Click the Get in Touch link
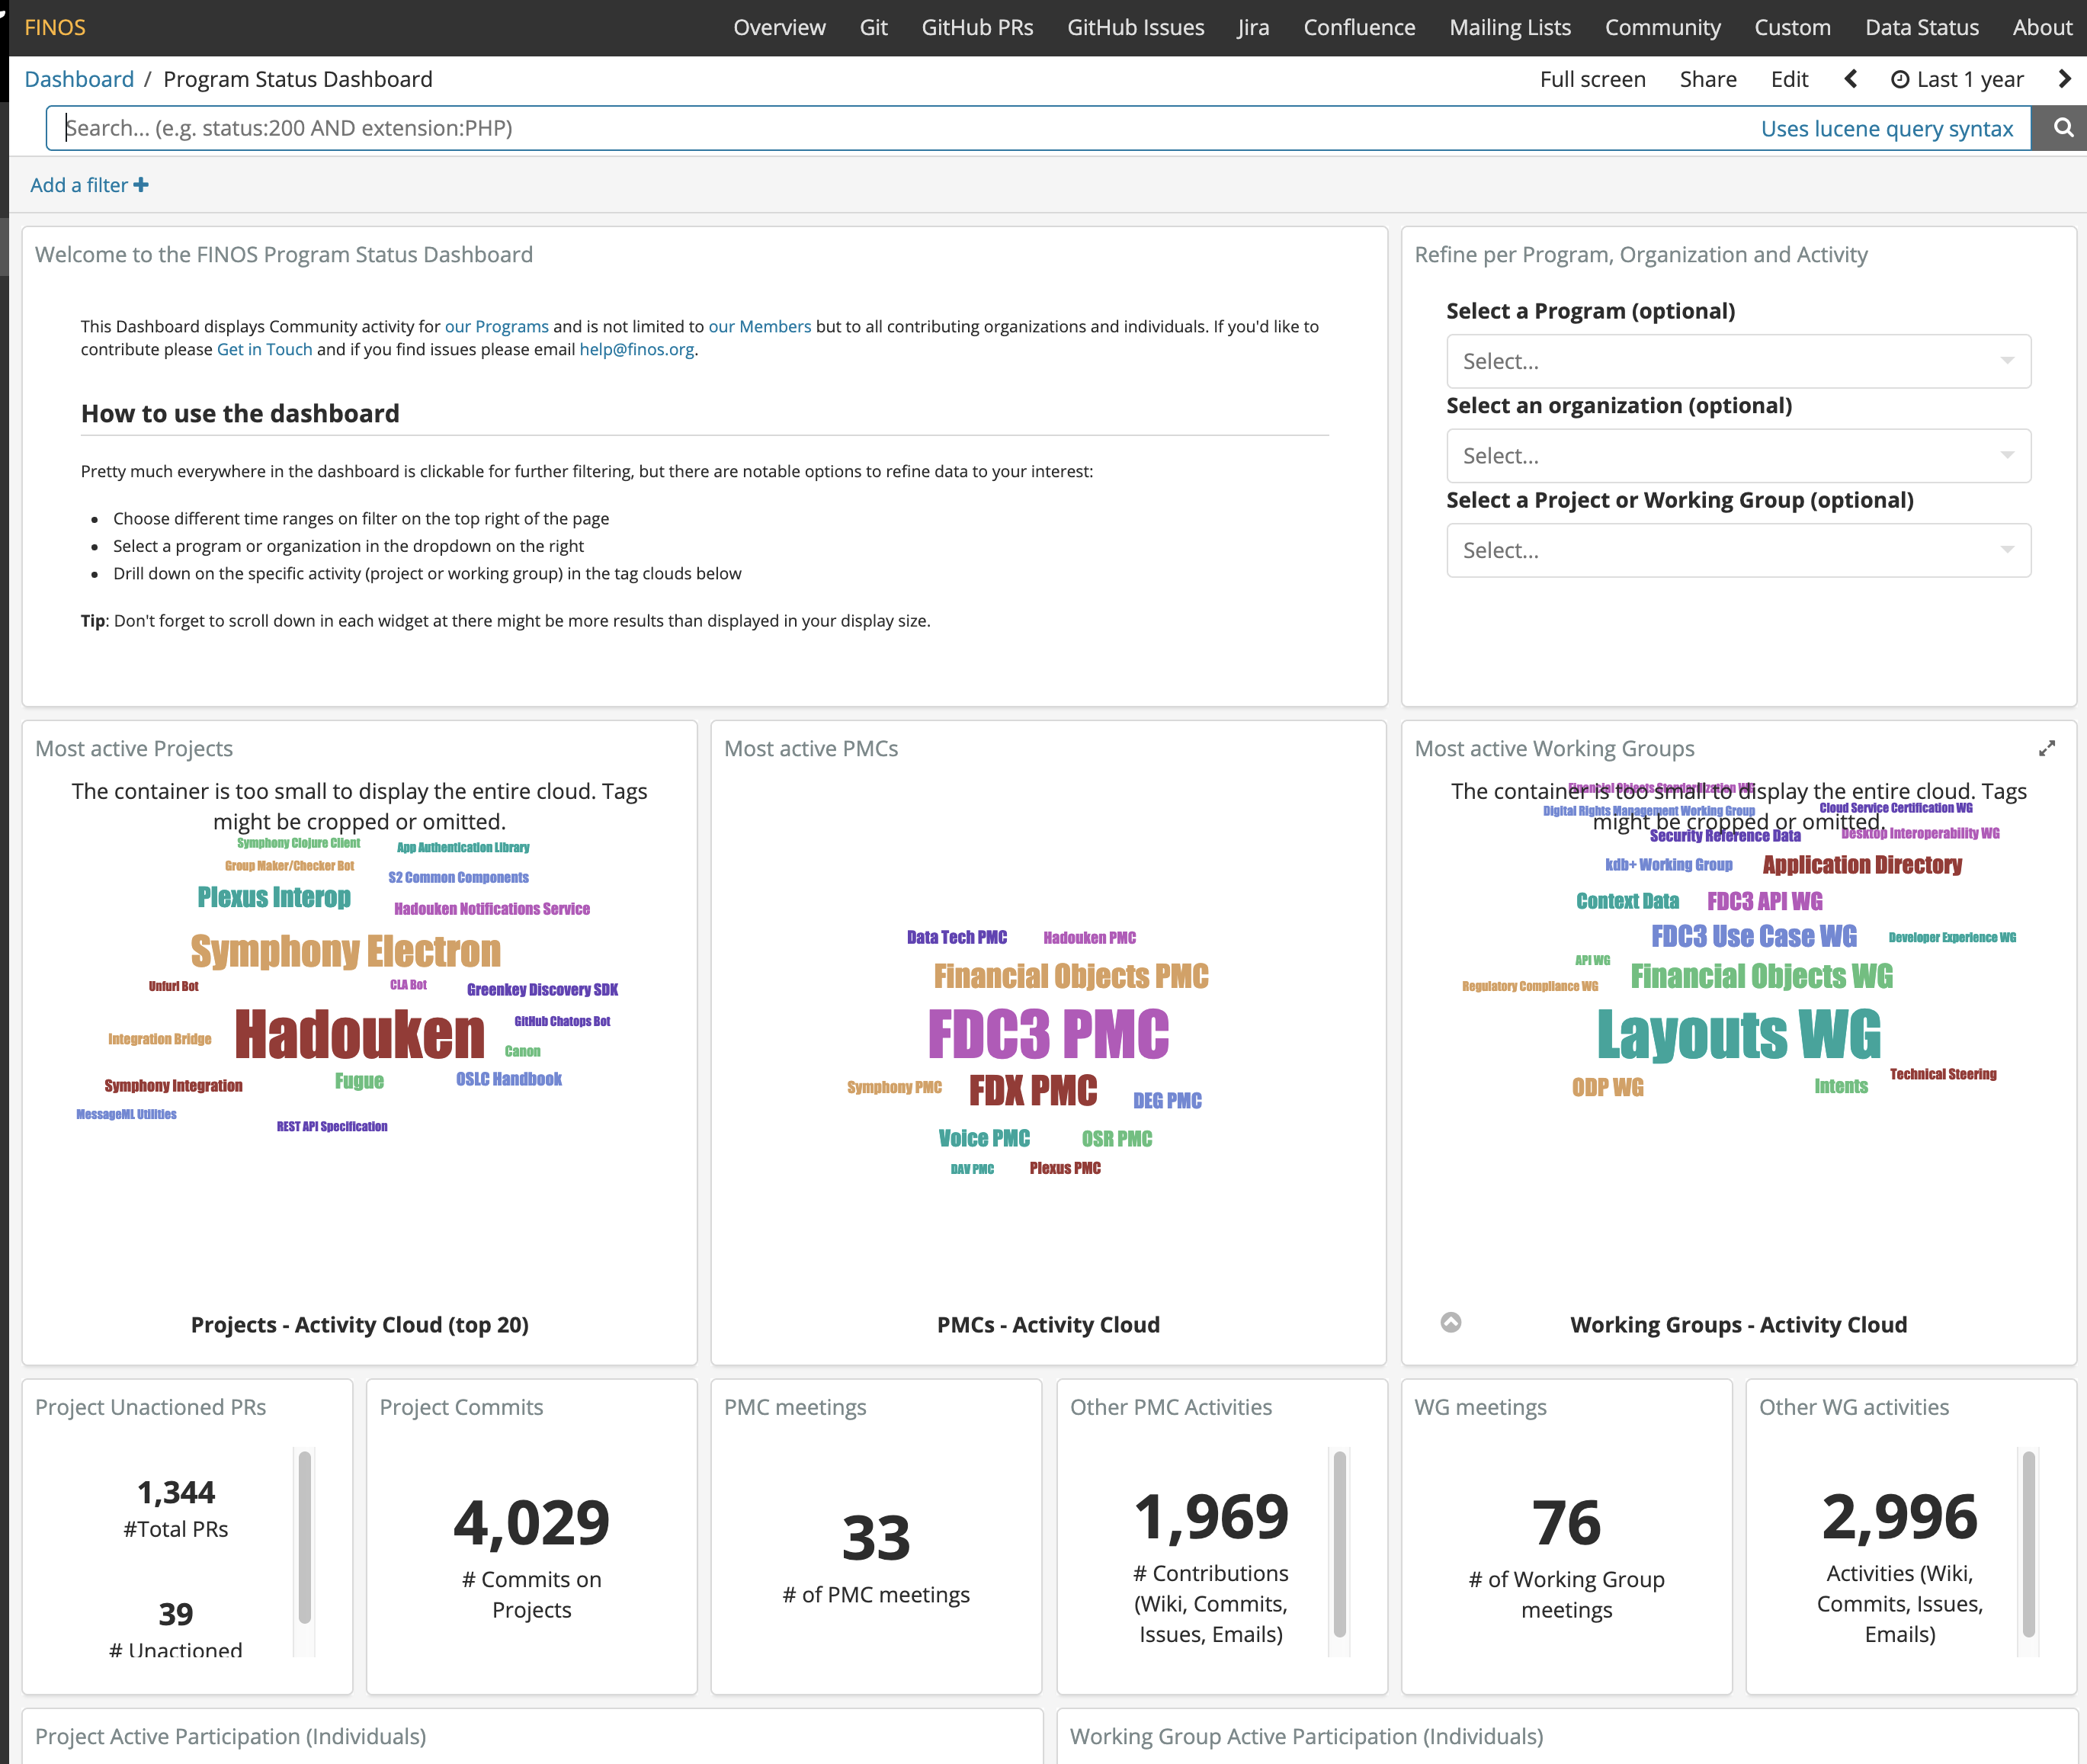2087x1764 pixels. (264, 349)
